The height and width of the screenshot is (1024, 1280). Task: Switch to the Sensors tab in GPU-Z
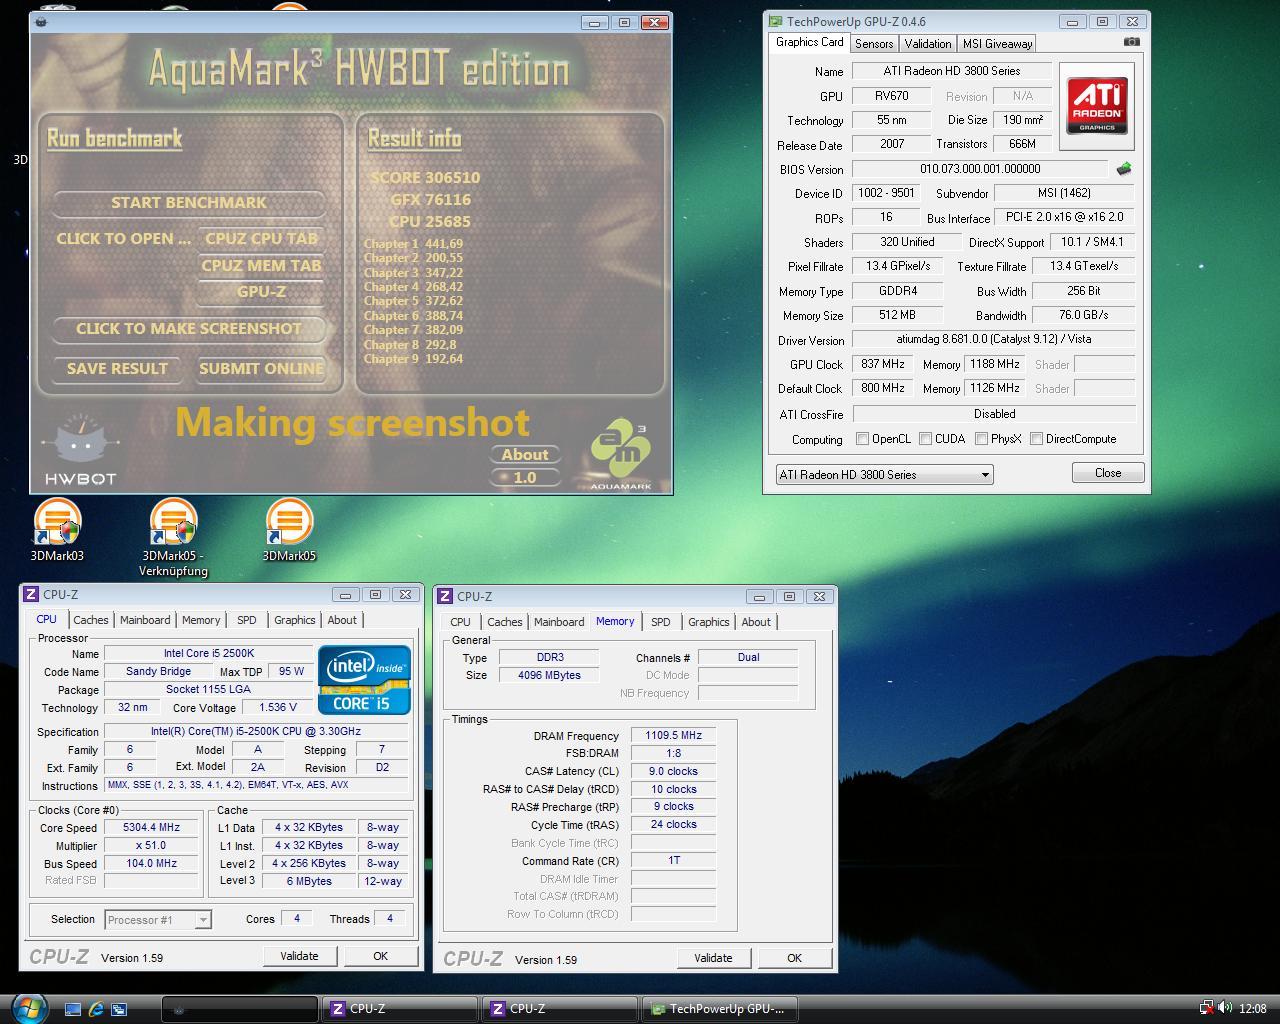(x=873, y=44)
